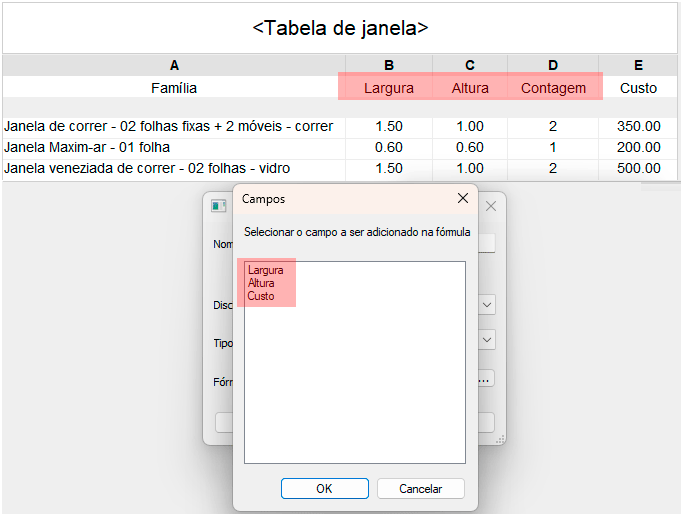Expand the type dropdown arrow in the background dialog
The image size is (681, 514).
click(487, 340)
